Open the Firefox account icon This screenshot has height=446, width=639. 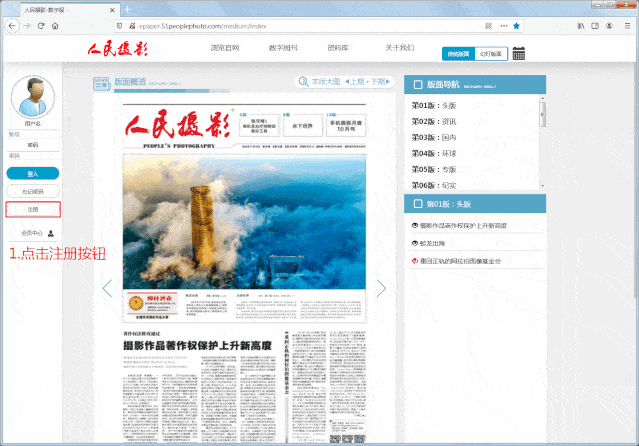tap(609, 26)
